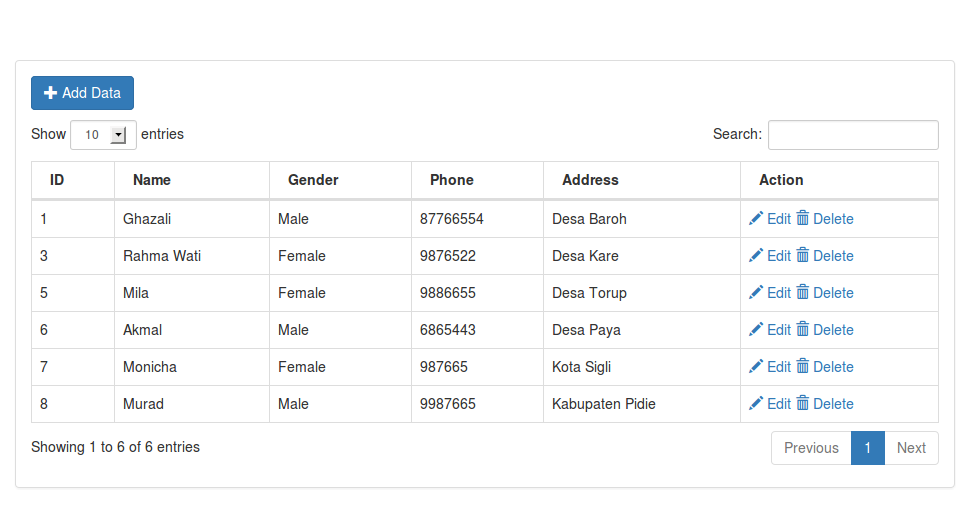This screenshot has width=968, height=508.
Task: Click the trash delete icon for Akmal
Action: 803,329
